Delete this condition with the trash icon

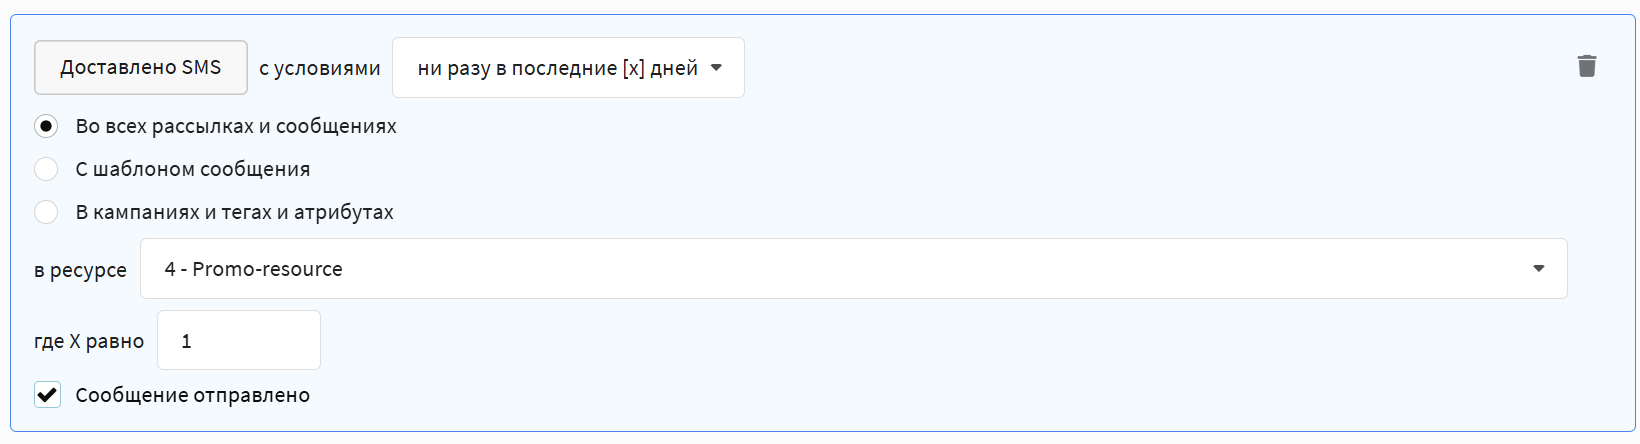click(x=1586, y=66)
